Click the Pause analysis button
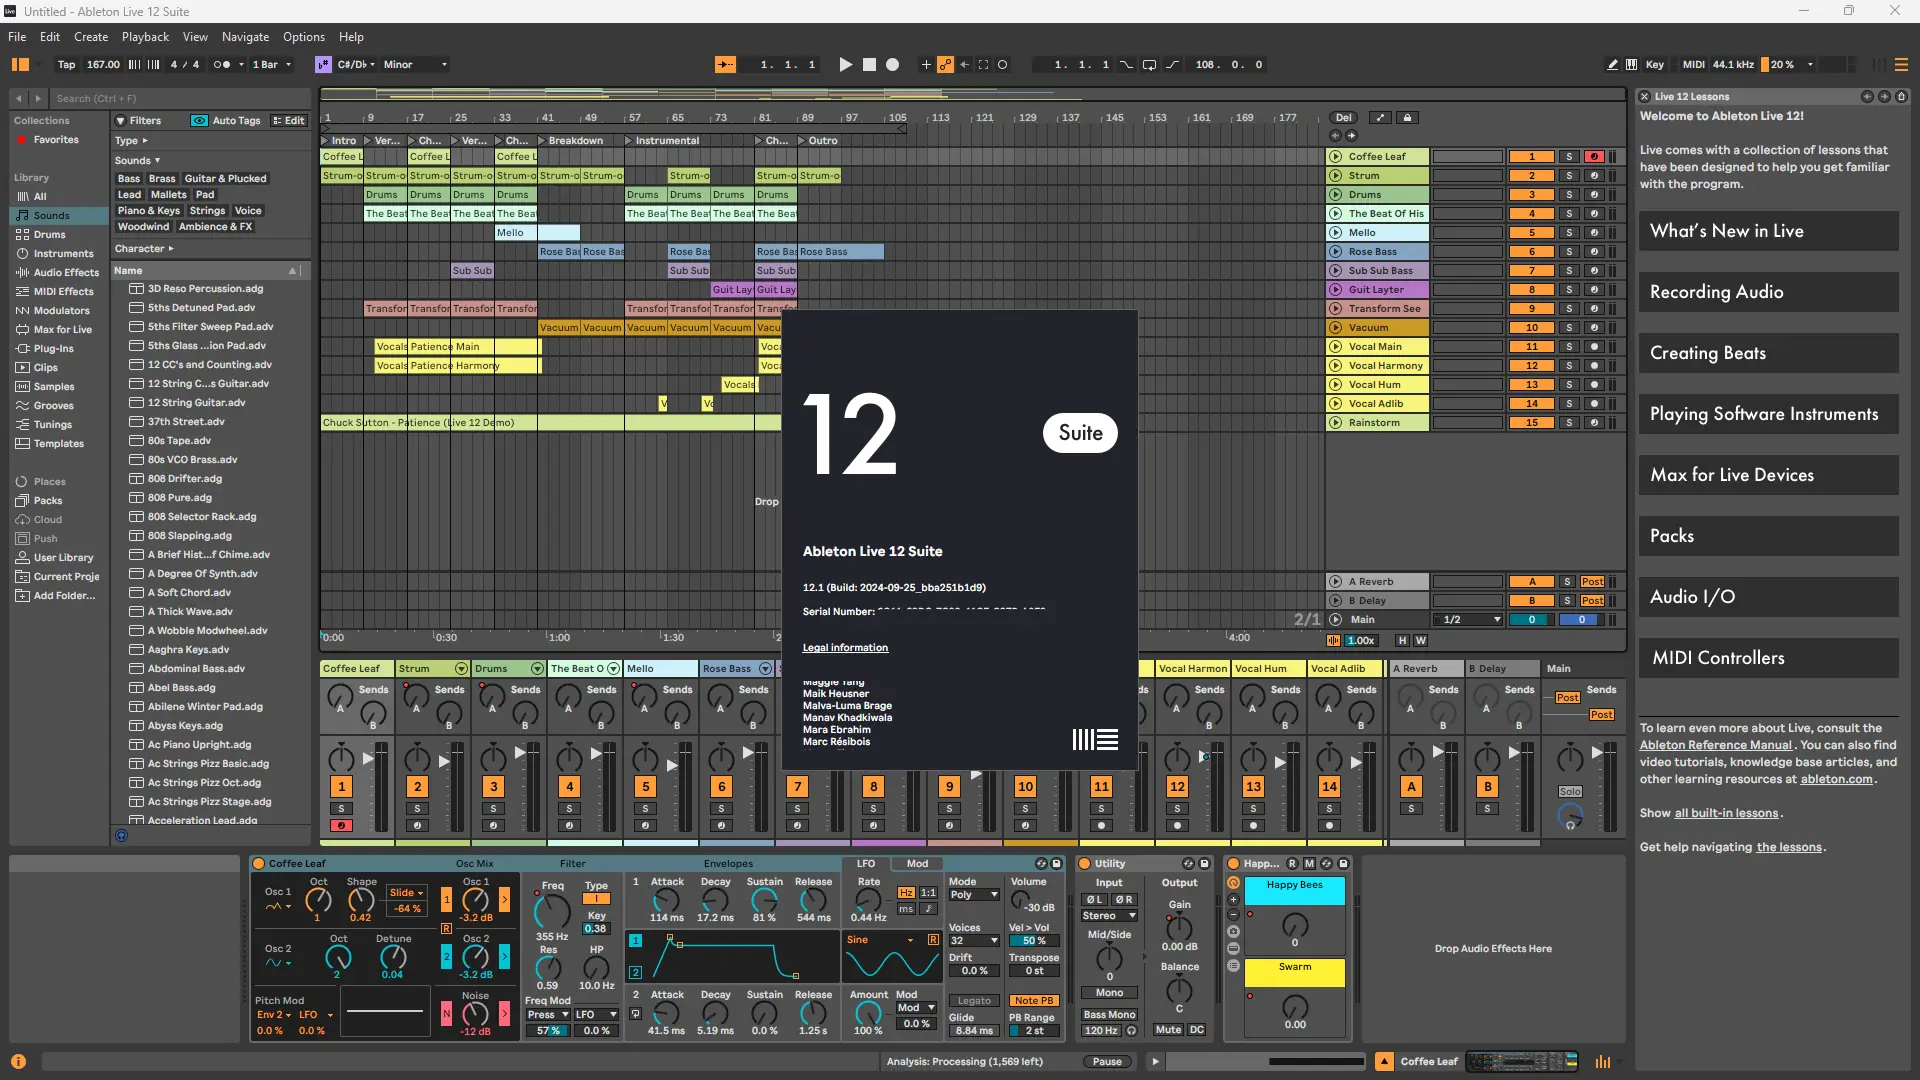Image resolution: width=1920 pixels, height=1080 pixels. 1106,1062
